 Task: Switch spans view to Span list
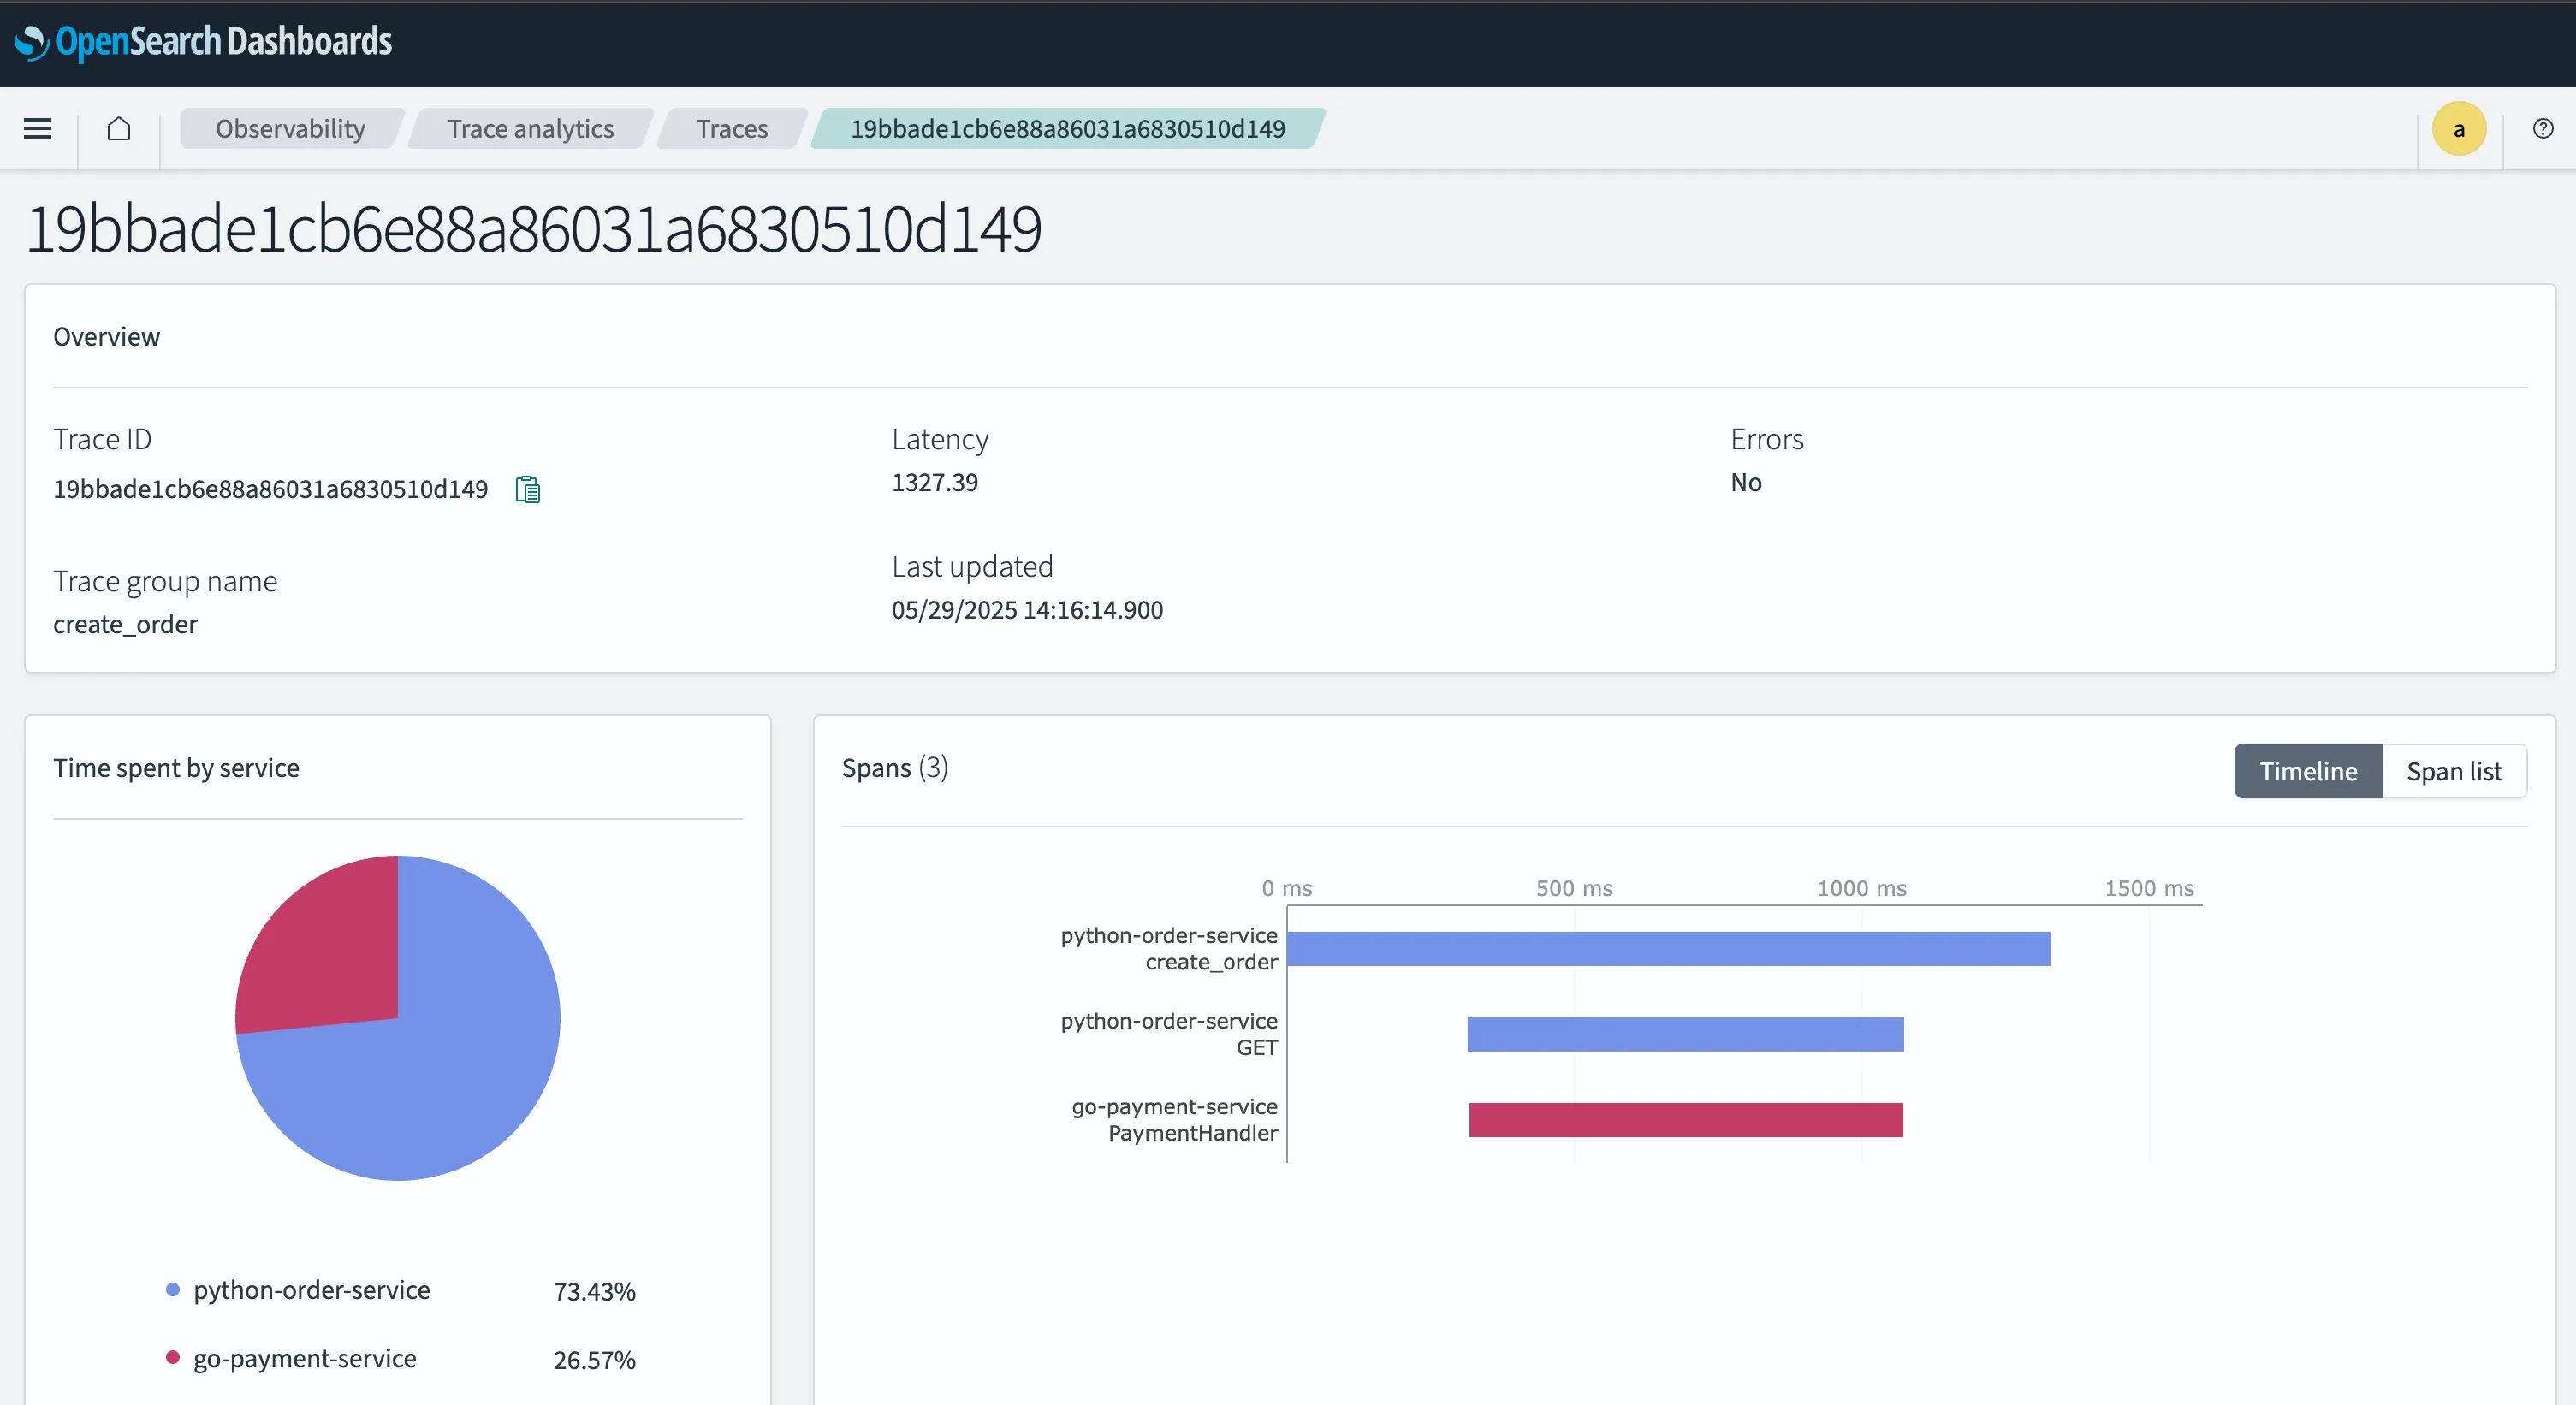click(x=2455, y=770)
